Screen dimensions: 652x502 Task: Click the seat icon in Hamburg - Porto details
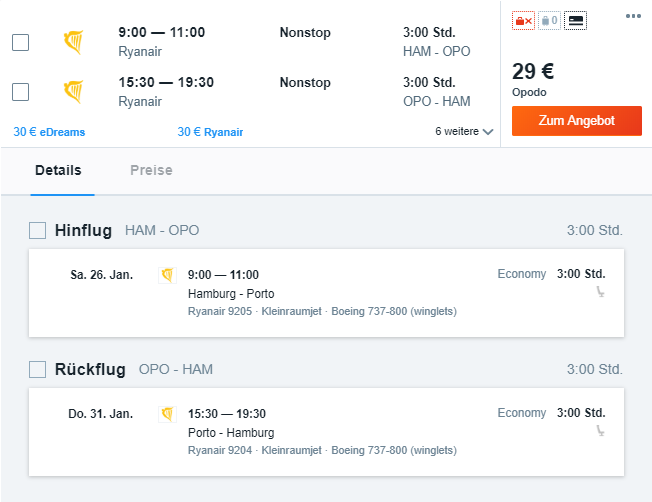[x=600, y=292]
